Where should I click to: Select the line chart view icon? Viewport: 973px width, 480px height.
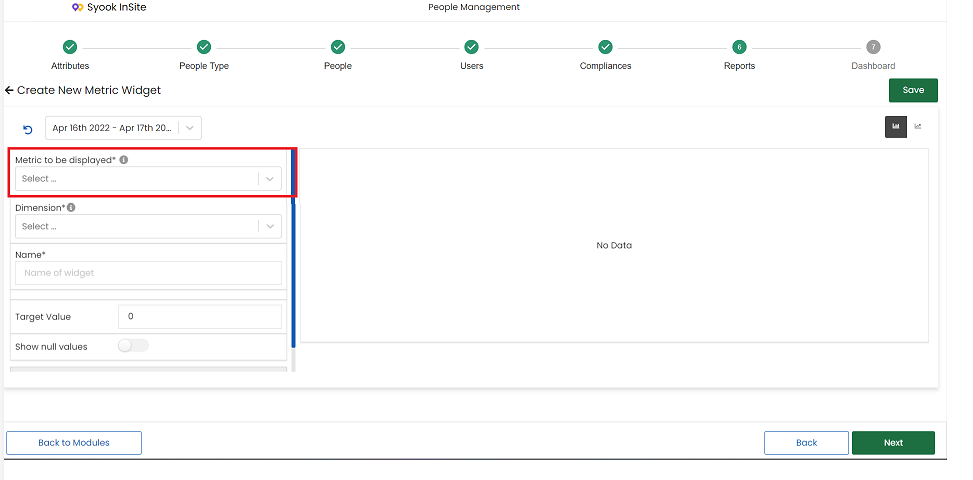click(x=918, y=127)
